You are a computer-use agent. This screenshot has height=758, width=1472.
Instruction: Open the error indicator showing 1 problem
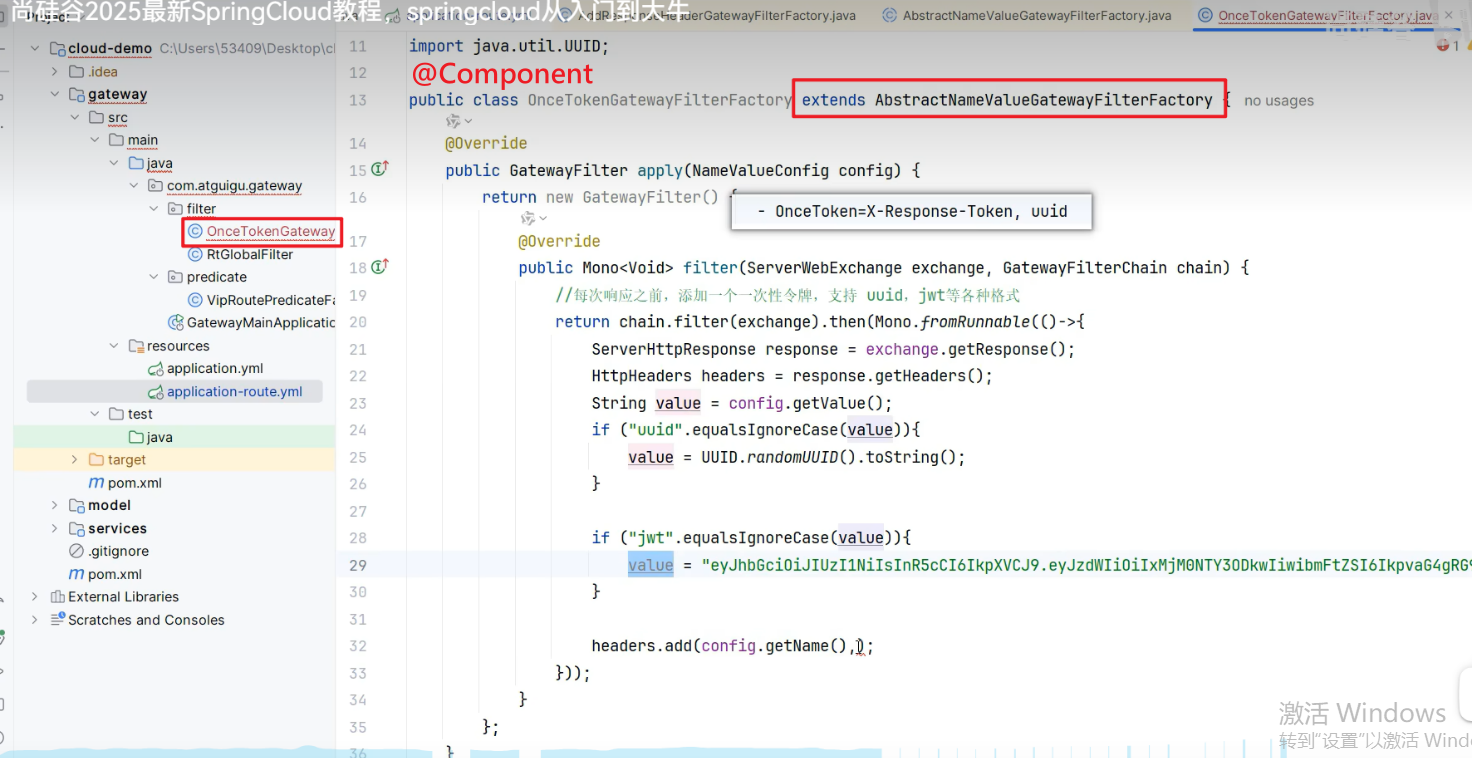tap(1448, 45)
